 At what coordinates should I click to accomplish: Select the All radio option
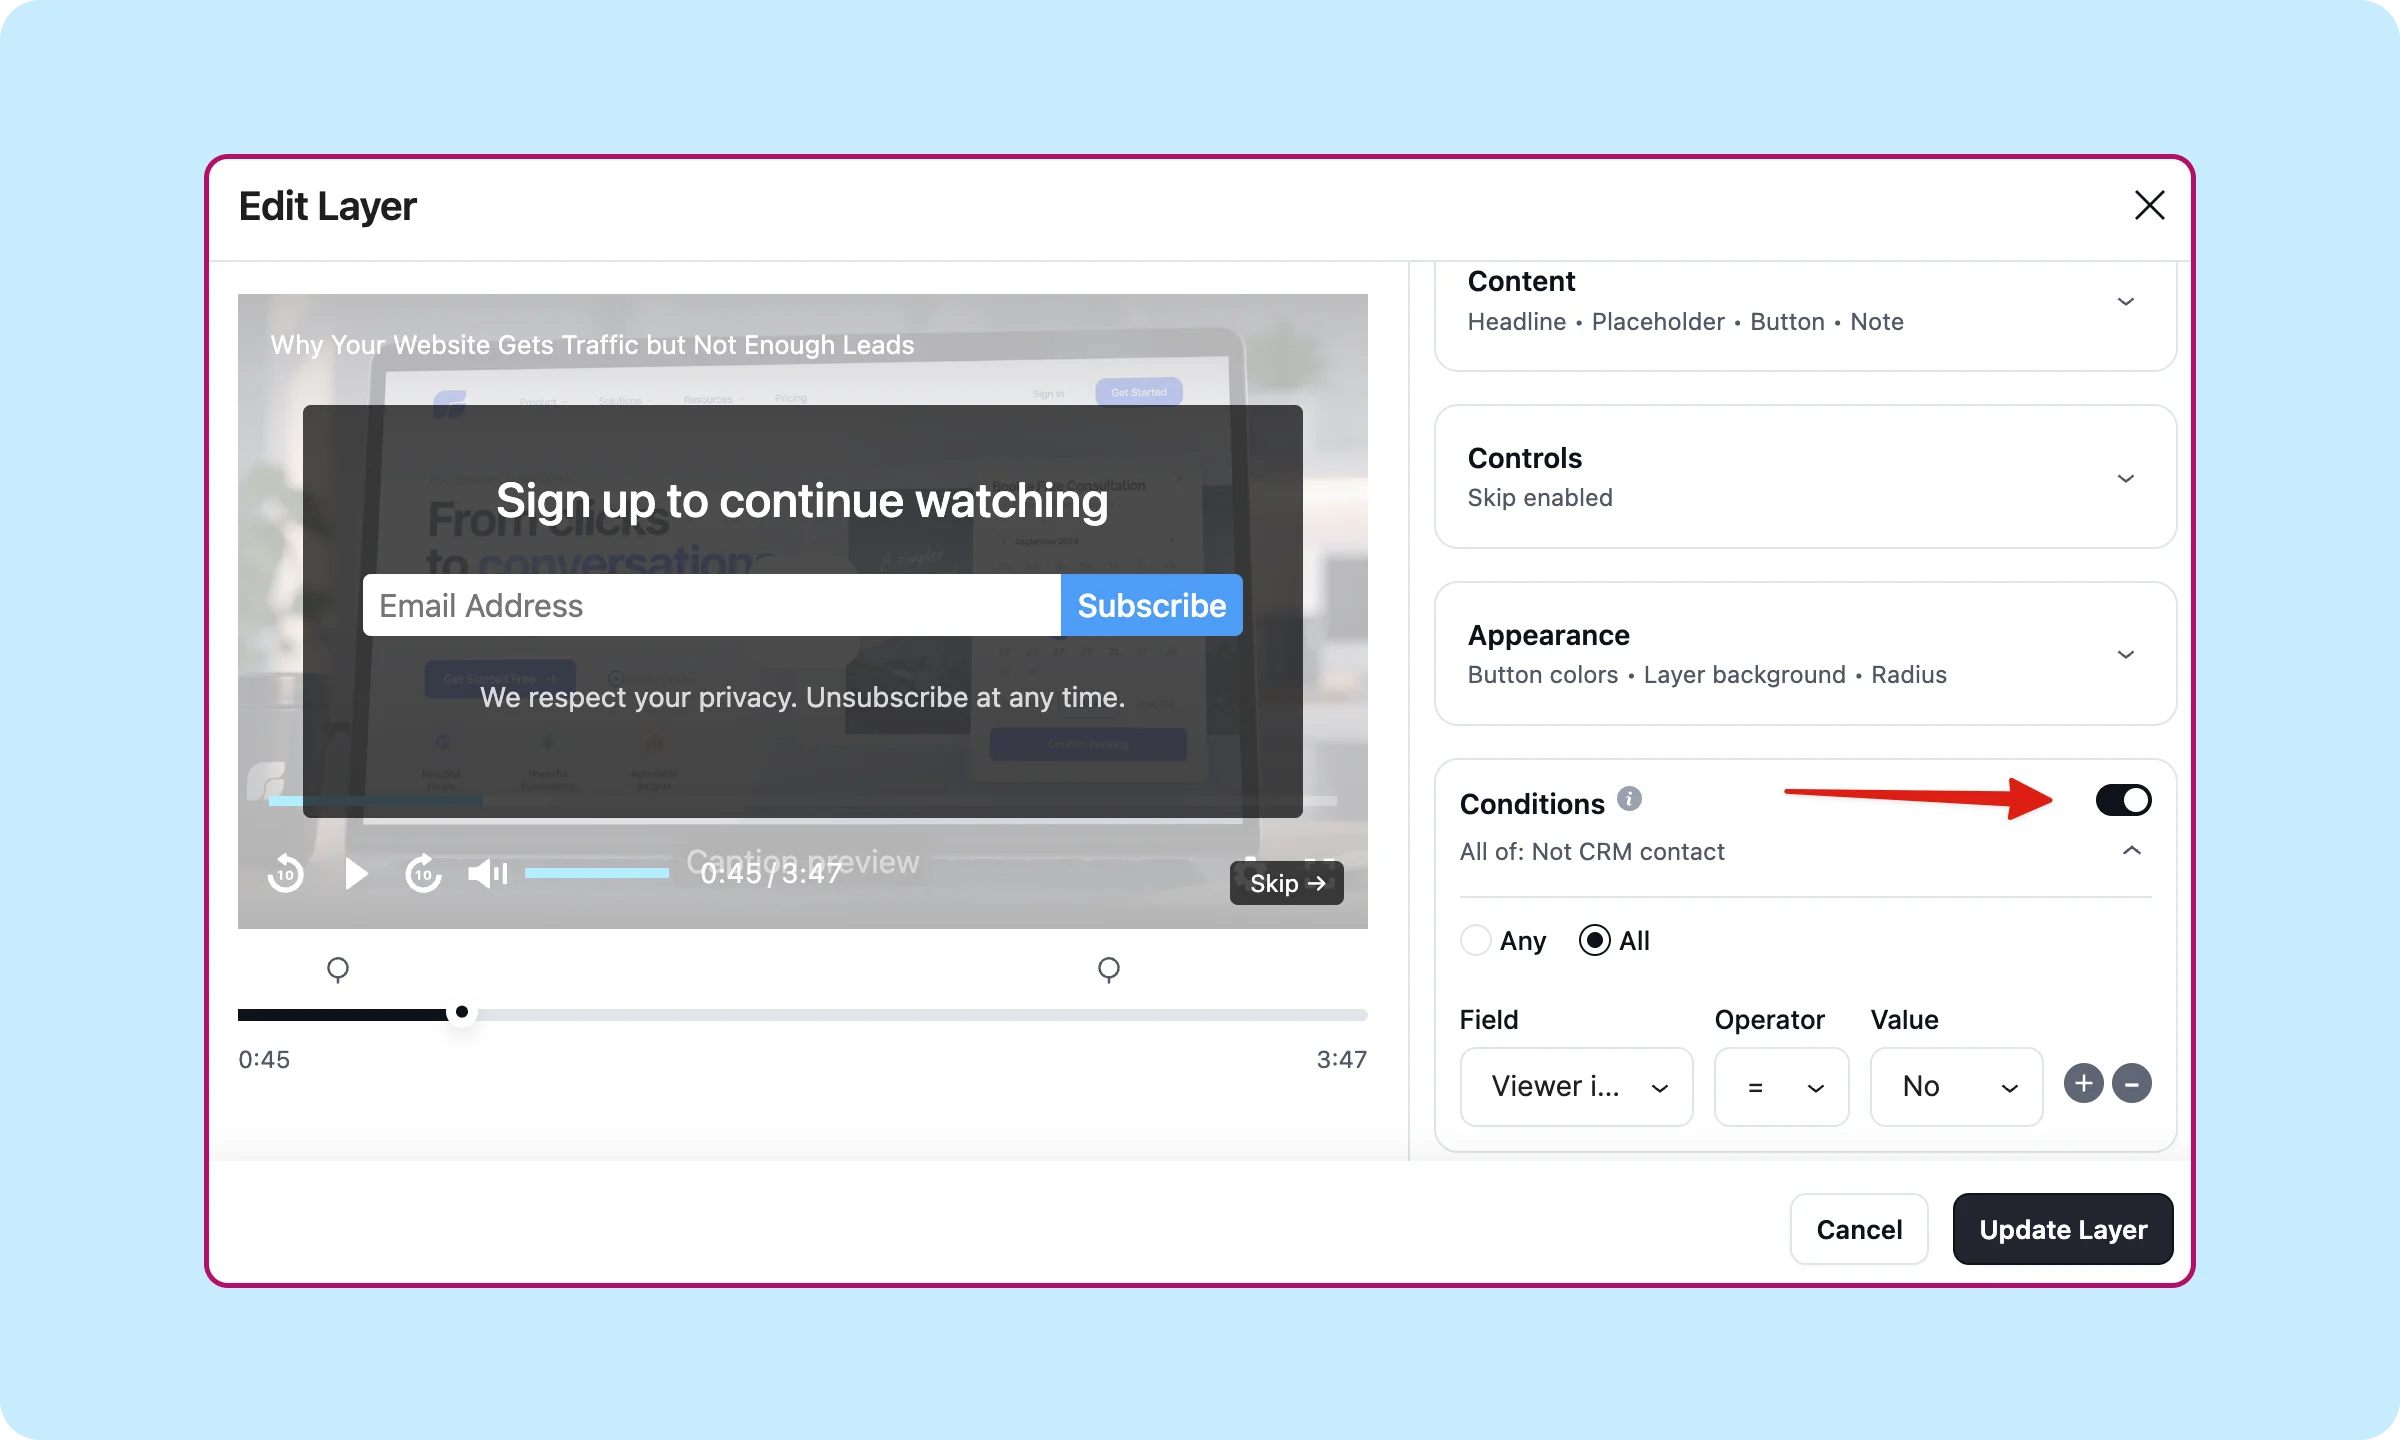point(1594,941)
